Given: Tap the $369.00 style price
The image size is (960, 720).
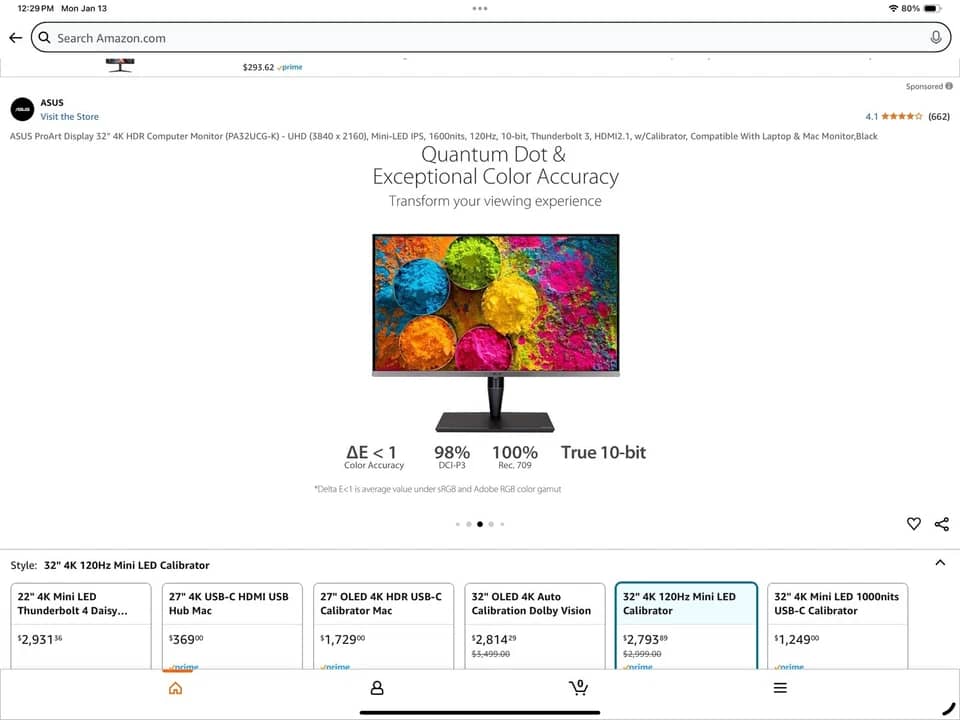Looking at the screenshot, I should click(x=186, y=639).
